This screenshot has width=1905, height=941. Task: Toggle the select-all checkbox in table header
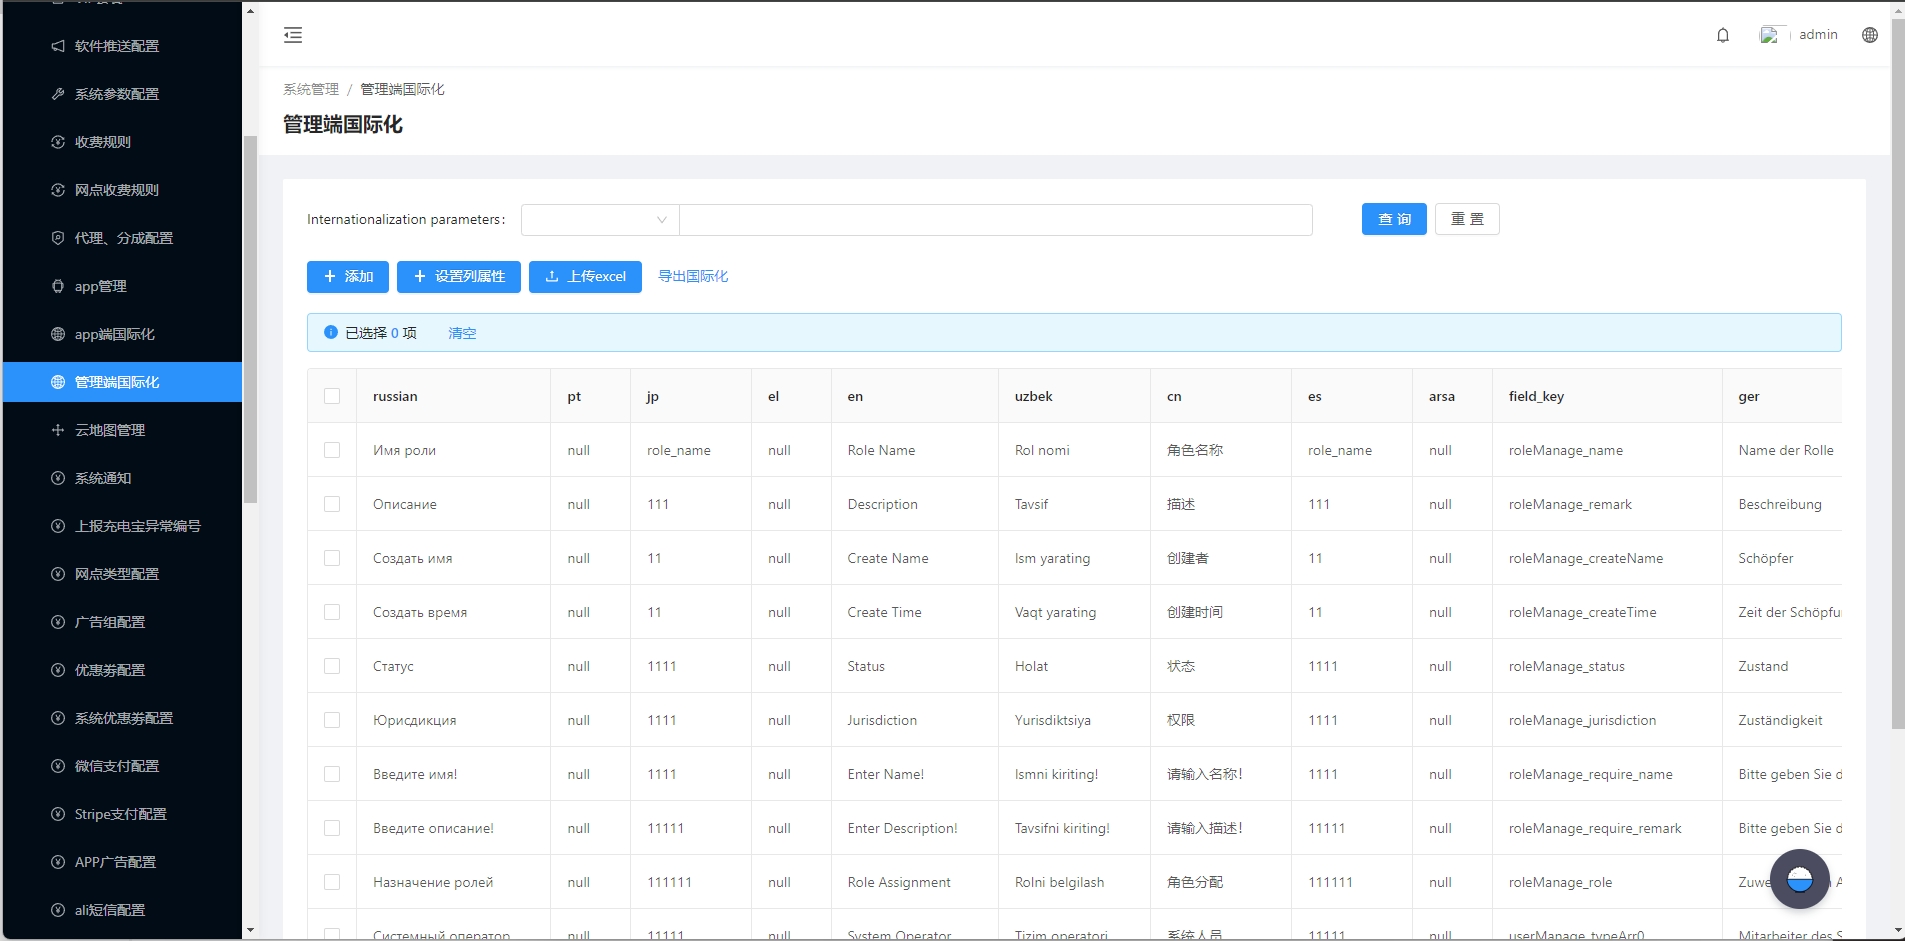332,396
